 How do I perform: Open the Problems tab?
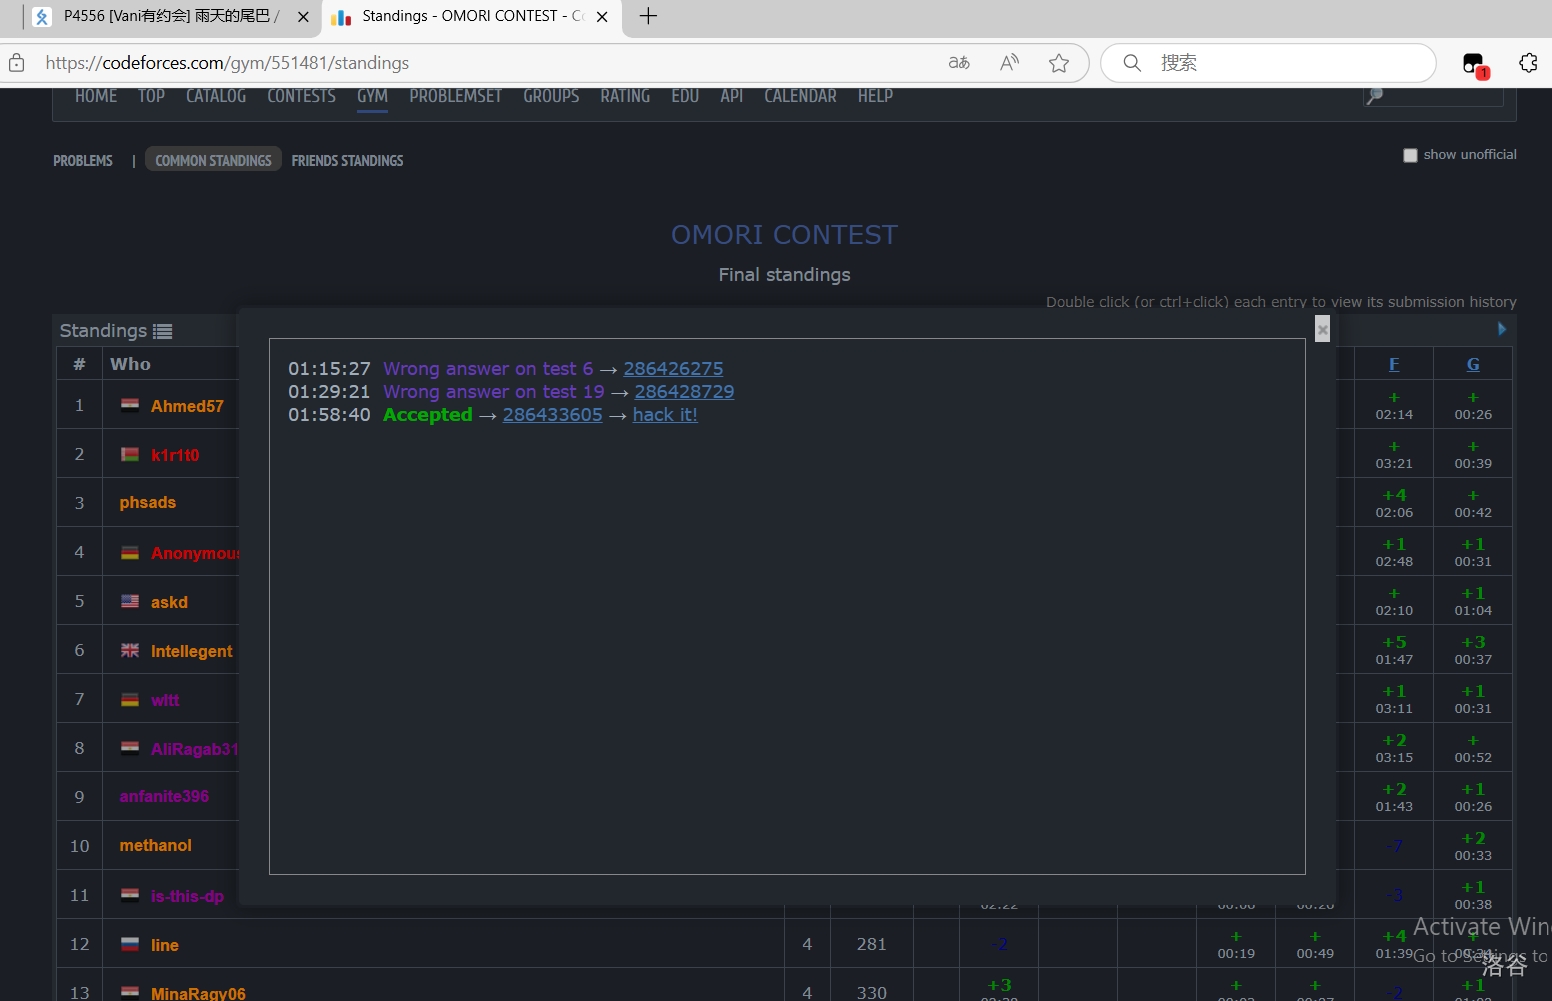[x=83, y=160]
